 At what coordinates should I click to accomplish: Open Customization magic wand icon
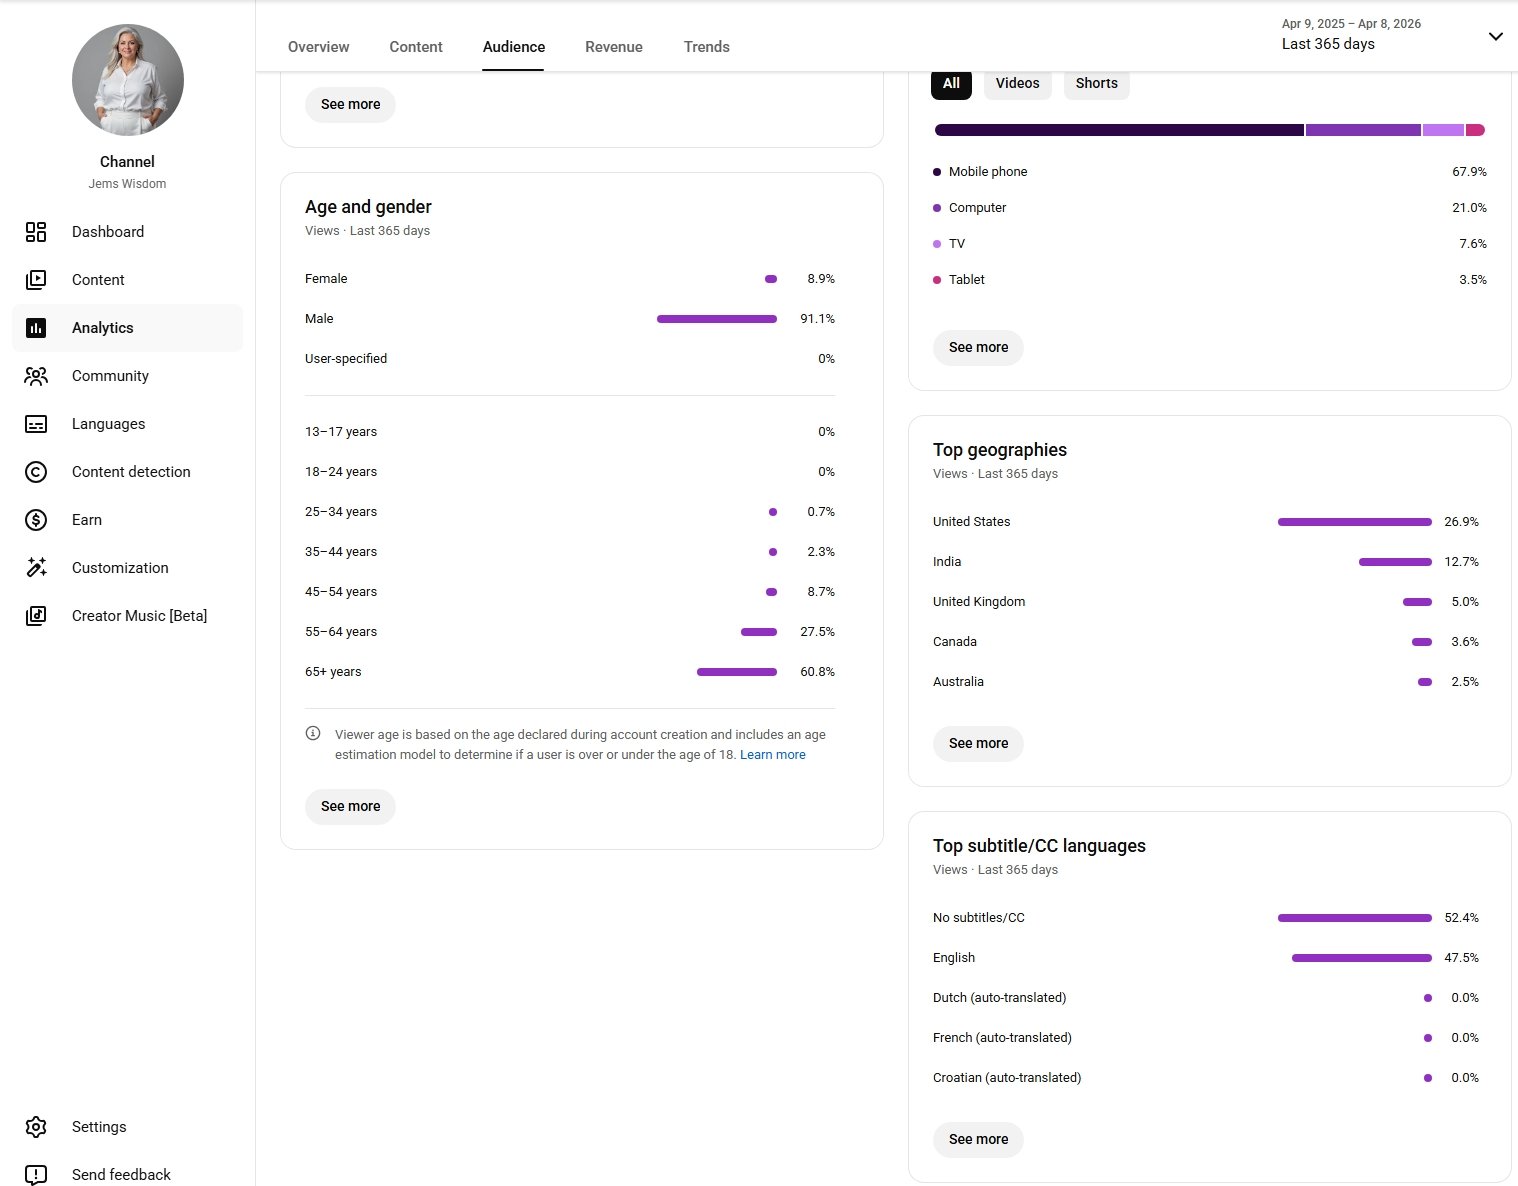(36, 568)
